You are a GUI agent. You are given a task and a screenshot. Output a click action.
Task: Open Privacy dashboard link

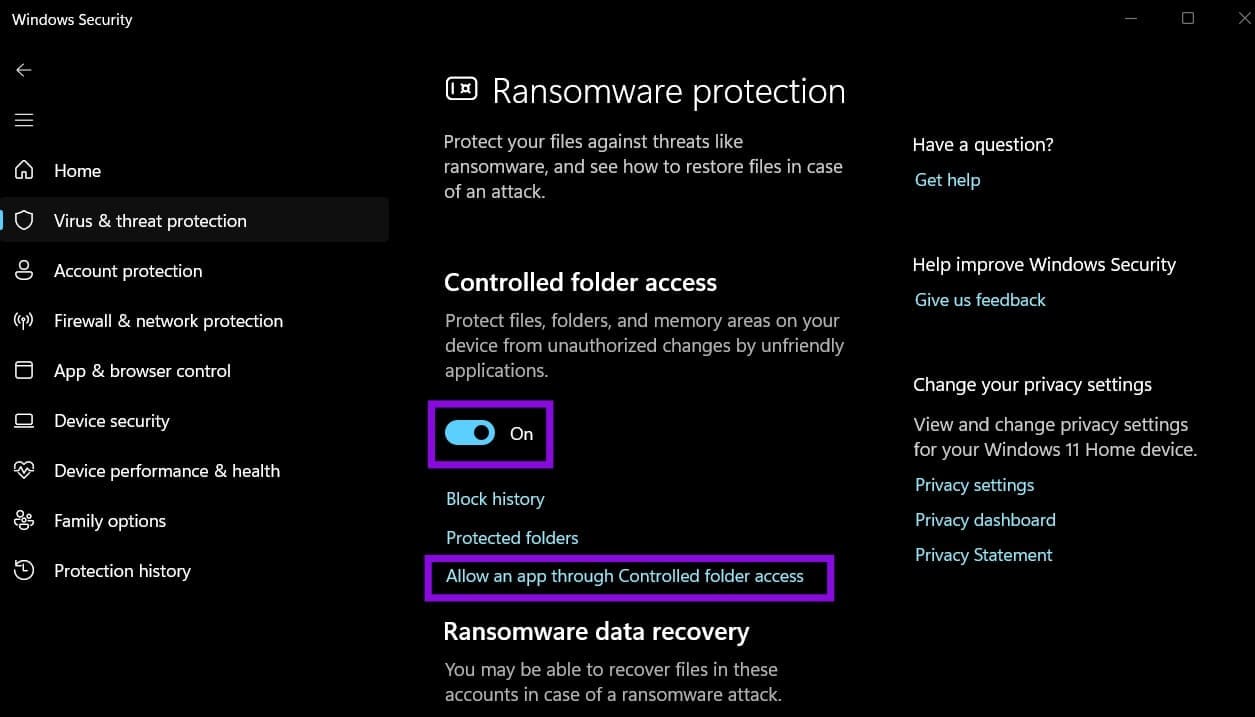click(985, 520)
